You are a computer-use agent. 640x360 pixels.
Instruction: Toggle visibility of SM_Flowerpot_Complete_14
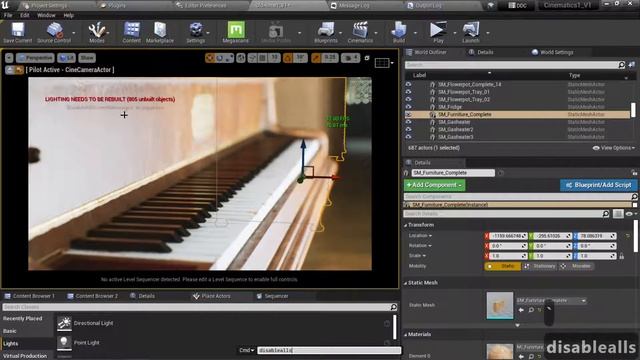(x=408, y=84)
